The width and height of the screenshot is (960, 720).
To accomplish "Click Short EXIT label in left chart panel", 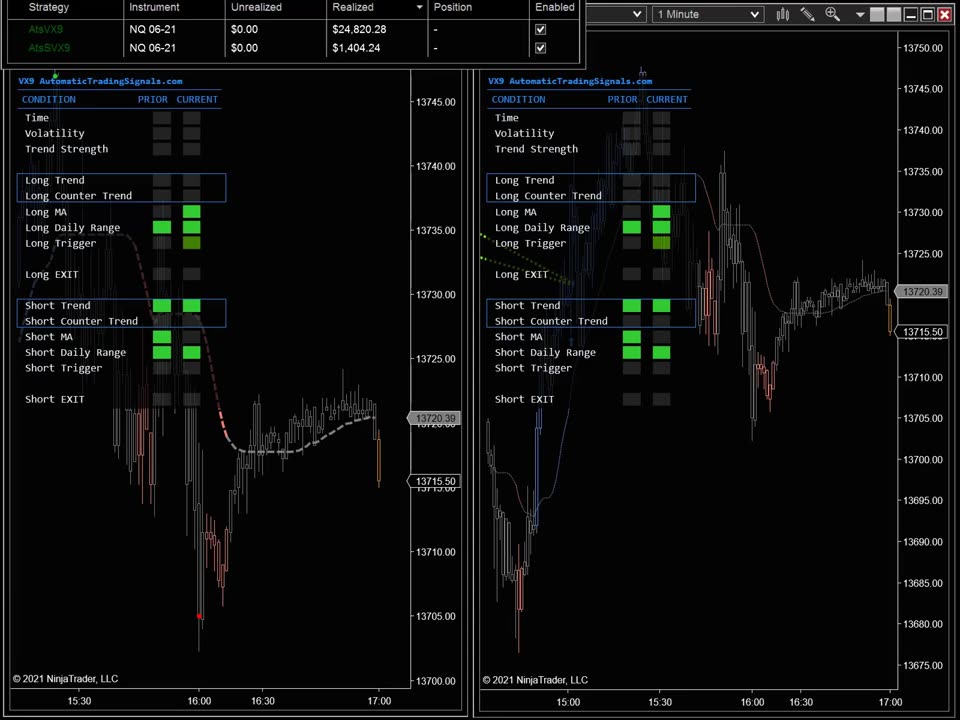I will click(54, 399).
